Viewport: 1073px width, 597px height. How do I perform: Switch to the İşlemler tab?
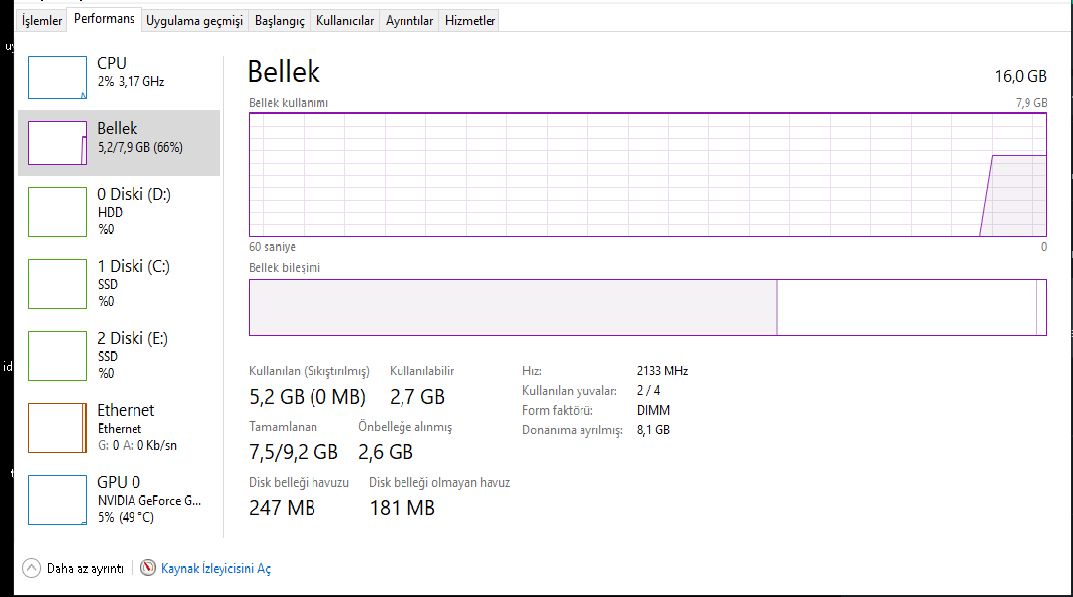point(42,21)
